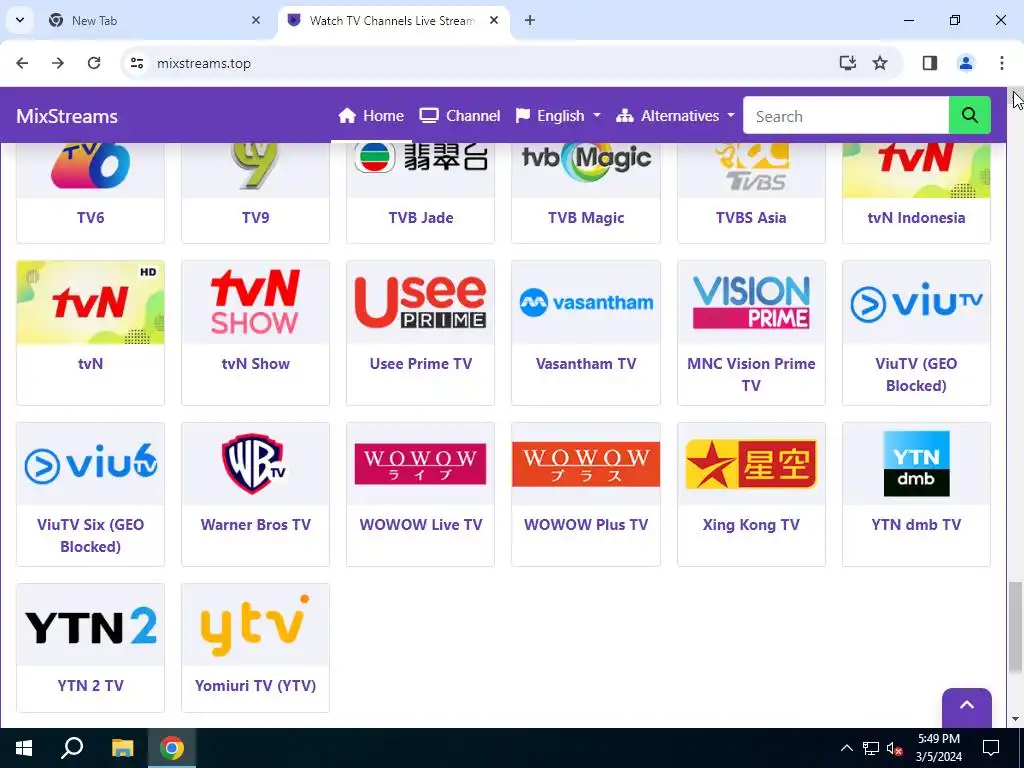
Task: Open the MNC Vision Prime TV link
Action: click(751, 374)
